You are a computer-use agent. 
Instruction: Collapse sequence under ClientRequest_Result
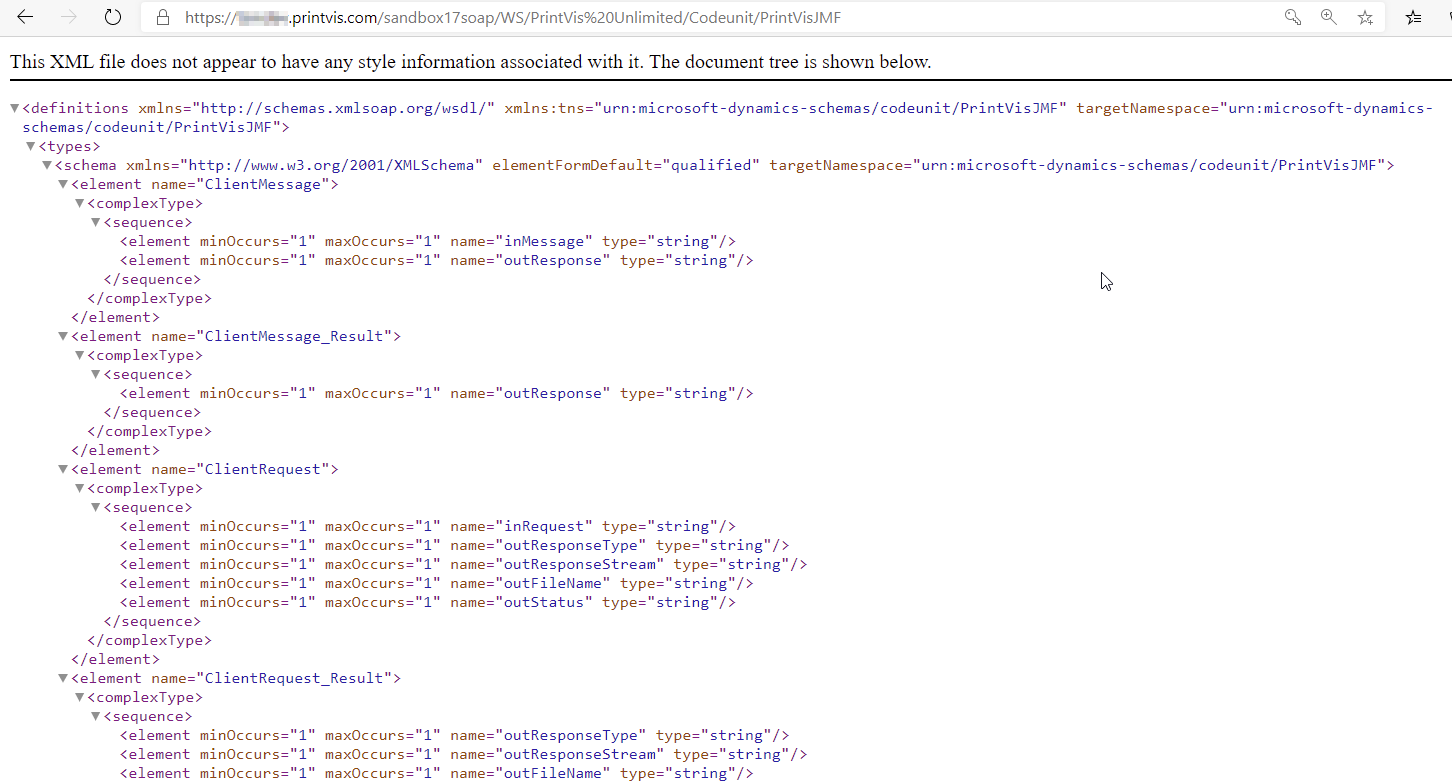pos(95,717)
